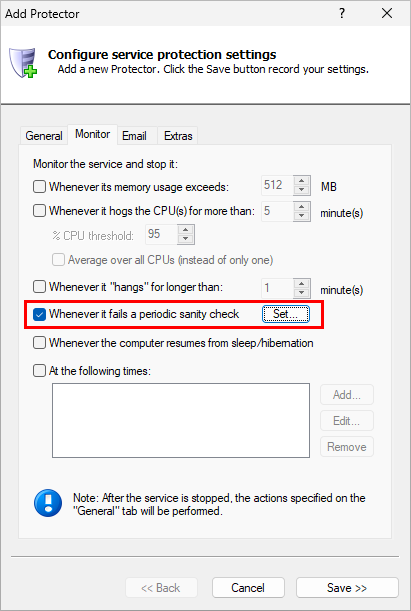411x611 pixels.
Task: Increase the hang duration minutes spinner
Action: [302, 283]
